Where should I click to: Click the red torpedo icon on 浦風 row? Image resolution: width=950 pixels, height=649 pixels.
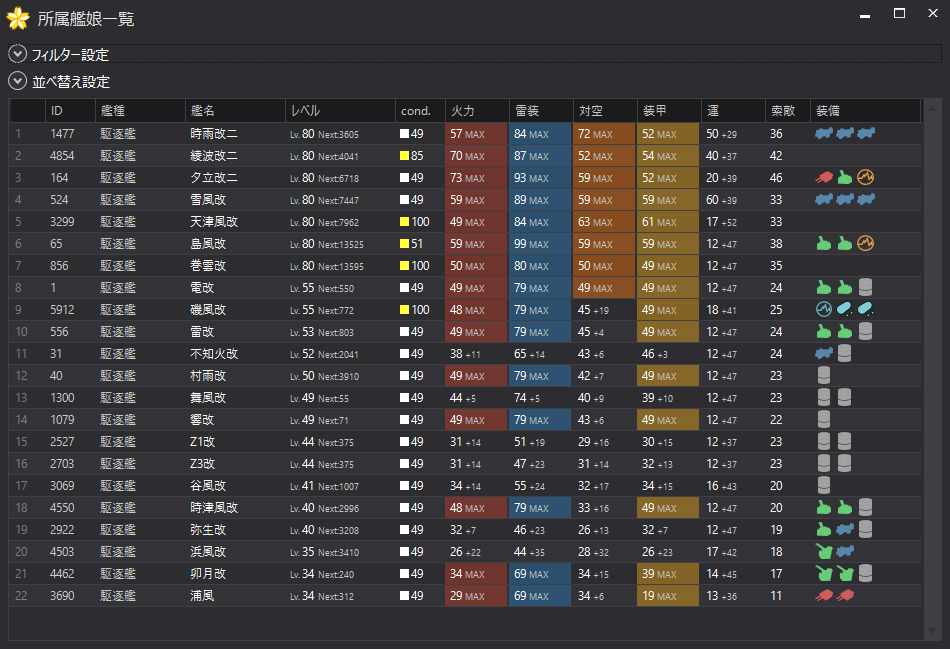[x=824, y=594]
